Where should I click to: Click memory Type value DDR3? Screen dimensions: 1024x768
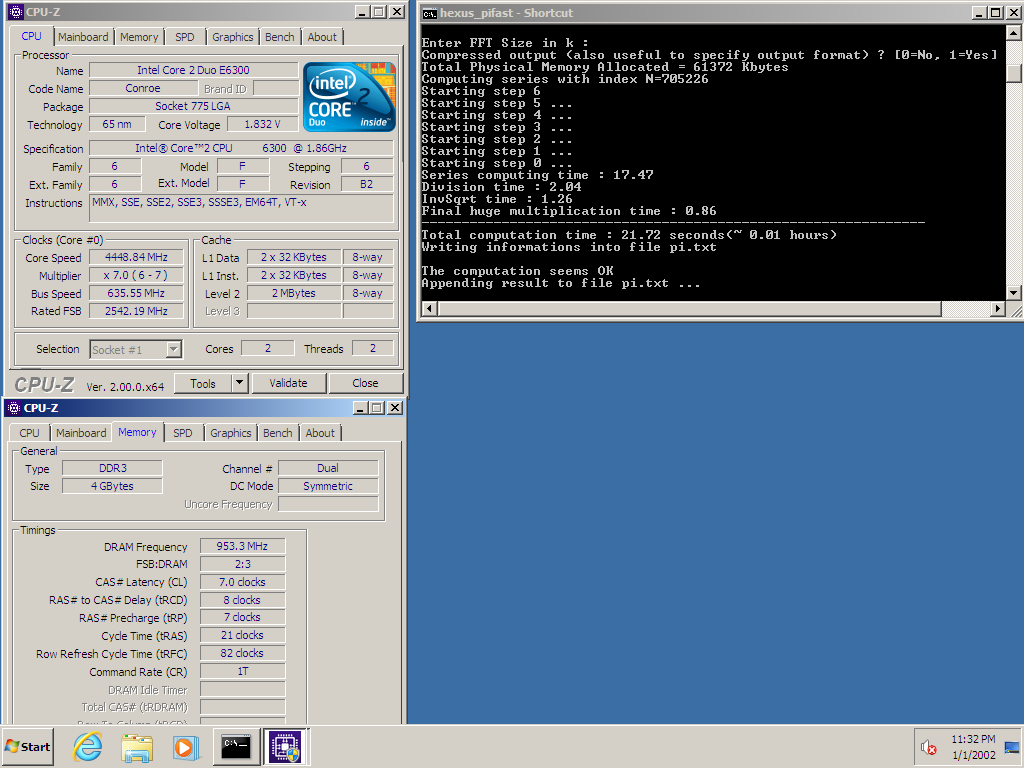tap(112, 468)
